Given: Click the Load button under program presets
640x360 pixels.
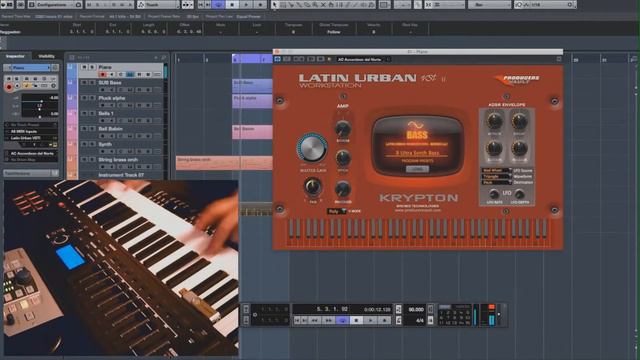Looking at the screenshot, I should 417,169.
